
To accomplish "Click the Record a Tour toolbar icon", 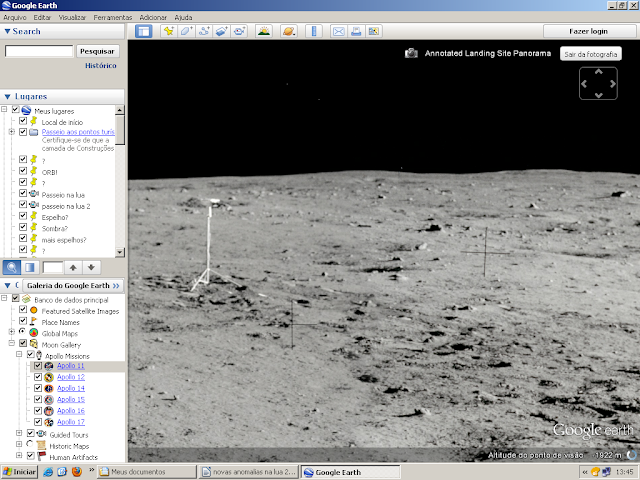I will 240,31.
